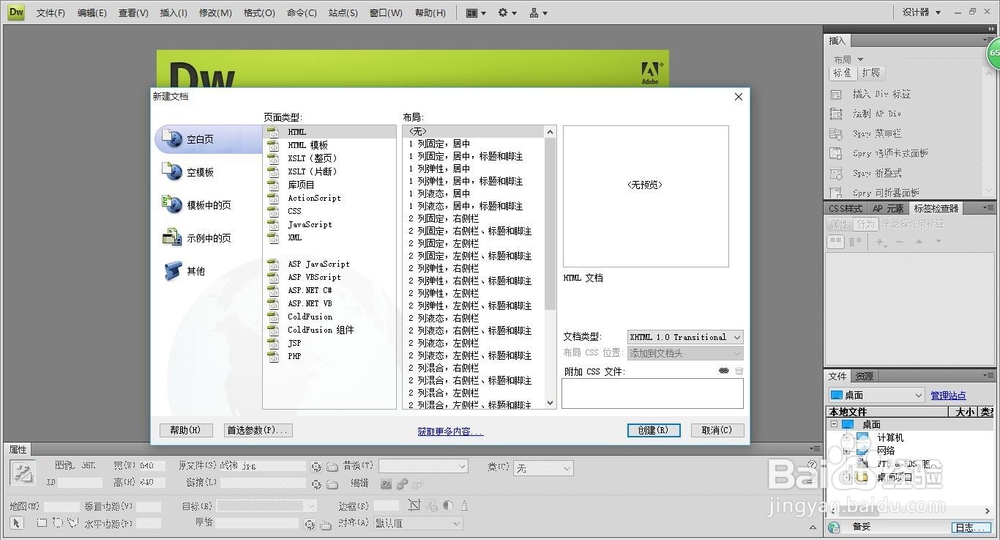Click the scroll down arrow in layout list
The height and width of the screenshot is (540, 1000).
point(550,403)
